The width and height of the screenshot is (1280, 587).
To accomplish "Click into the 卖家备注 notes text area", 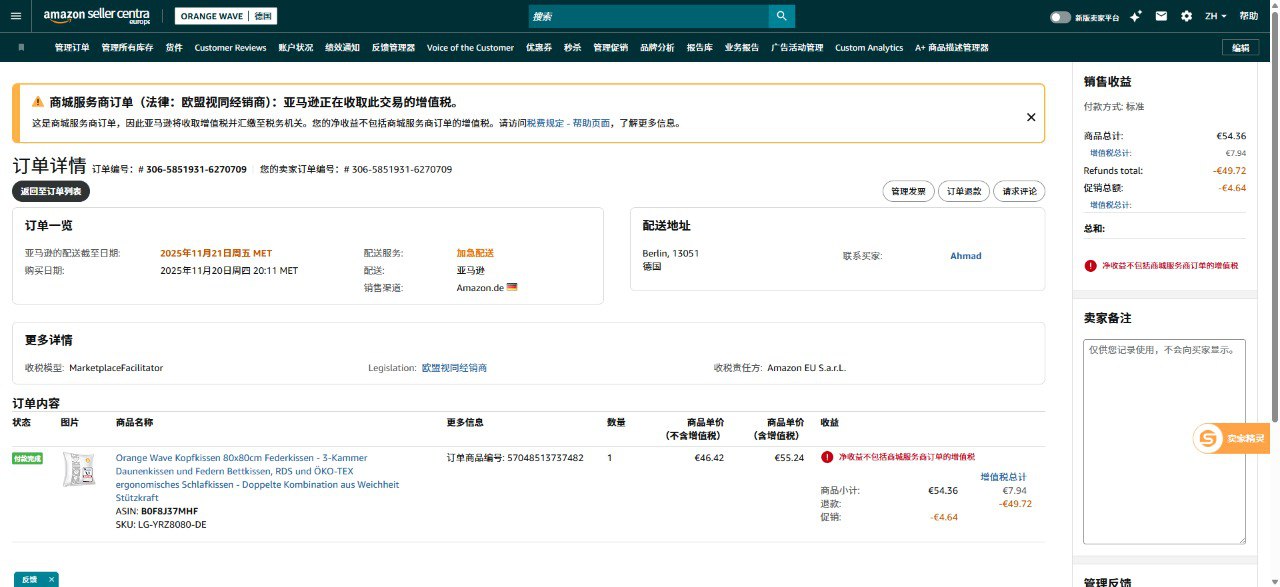I will click(x=1164, y=440).
